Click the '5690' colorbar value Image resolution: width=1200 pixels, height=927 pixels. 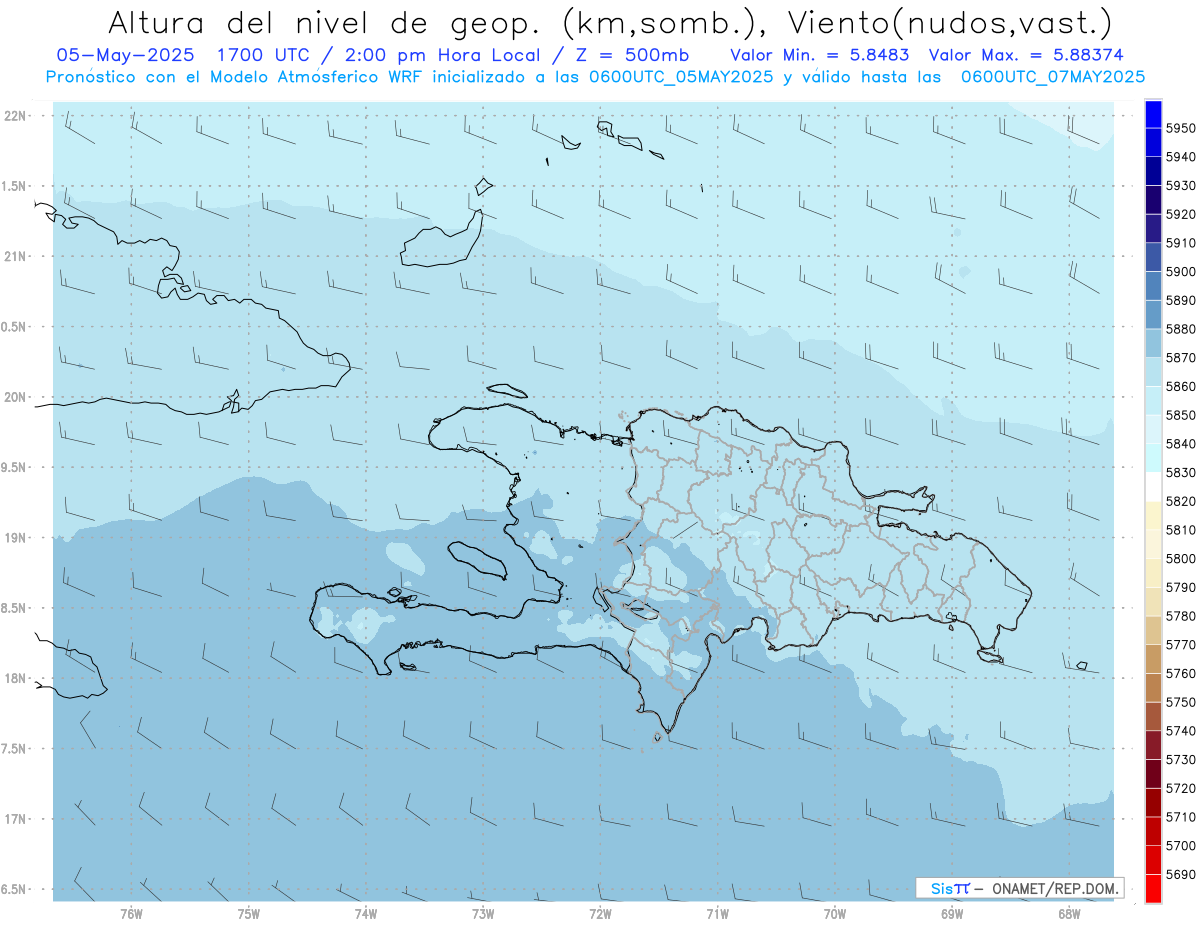(x=1181, y=874)
